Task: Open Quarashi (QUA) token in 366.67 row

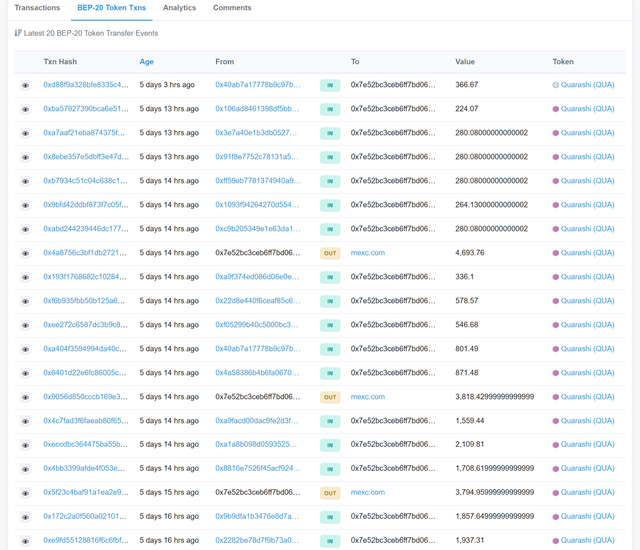Action: (x=587, y=85)
